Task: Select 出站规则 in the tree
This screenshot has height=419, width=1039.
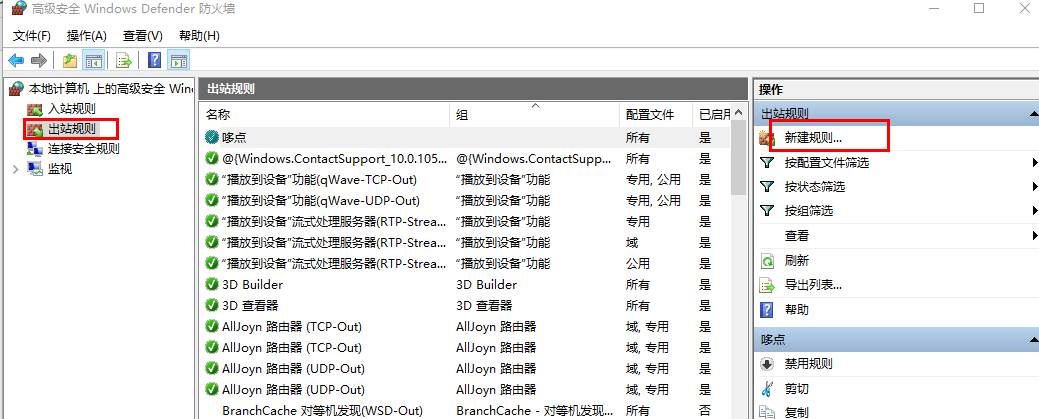Action: click(72, 128)
